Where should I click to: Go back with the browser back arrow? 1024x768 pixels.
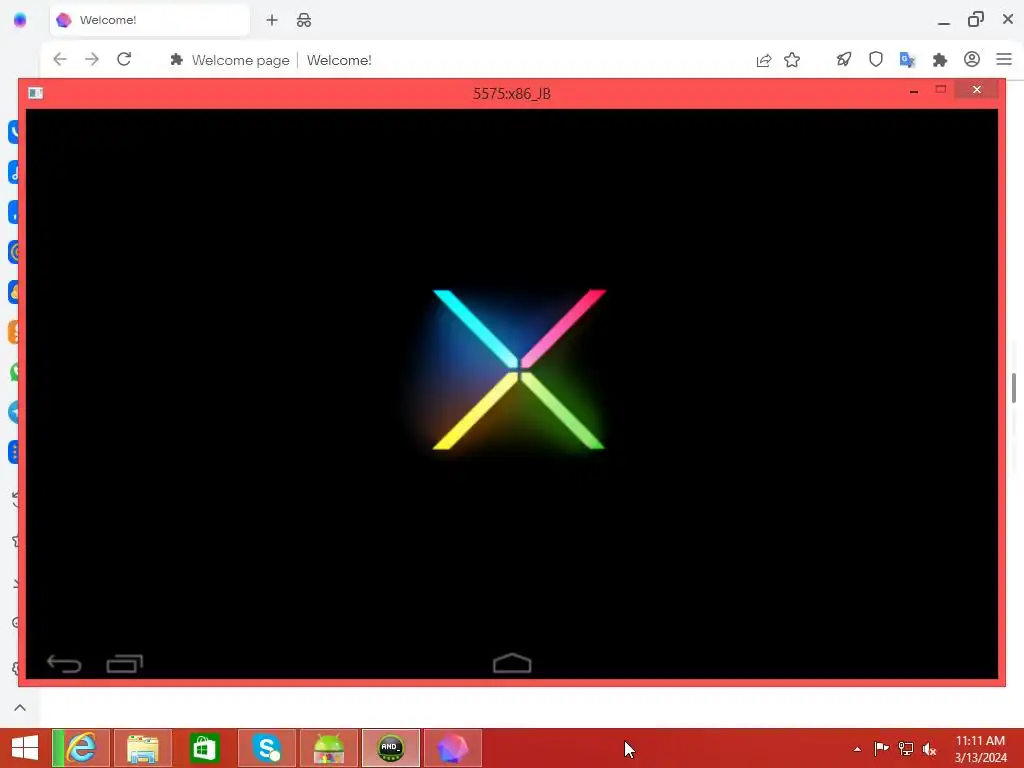(60, 59)
